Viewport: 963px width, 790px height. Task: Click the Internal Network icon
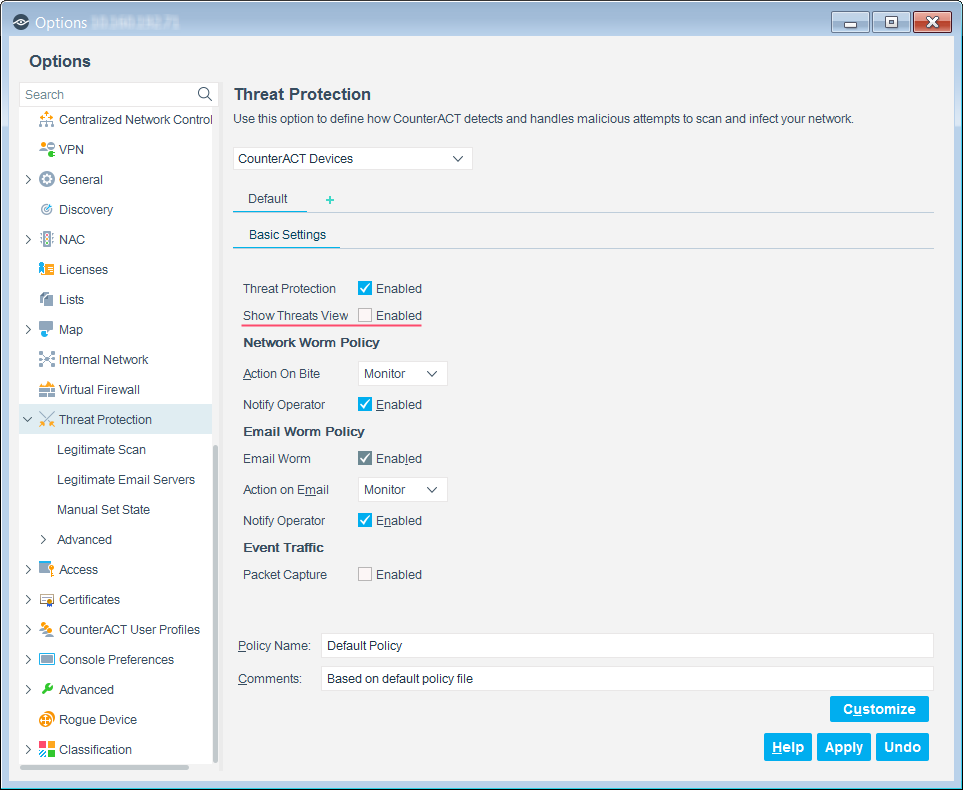(x=47, y=359)
